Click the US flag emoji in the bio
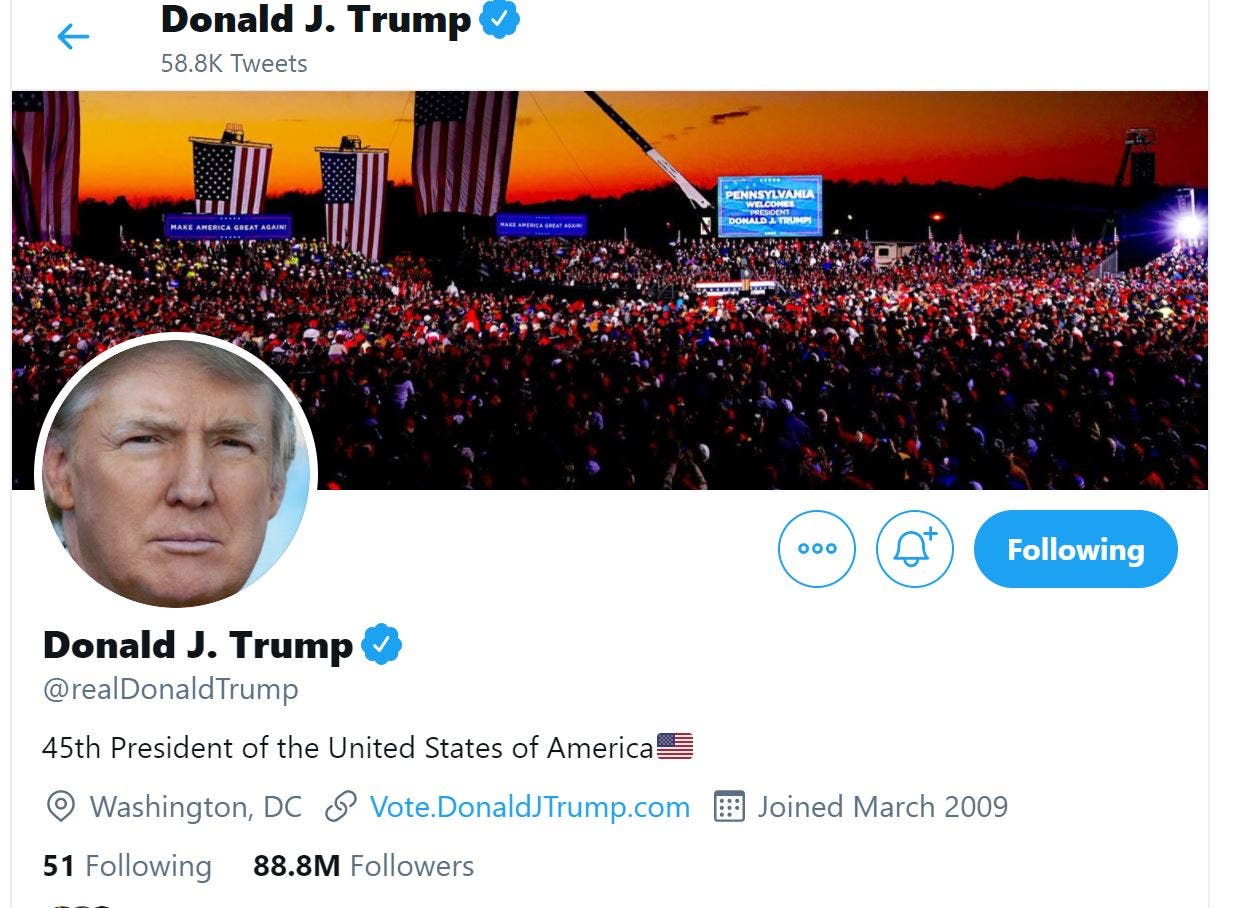 coord(675,747)
